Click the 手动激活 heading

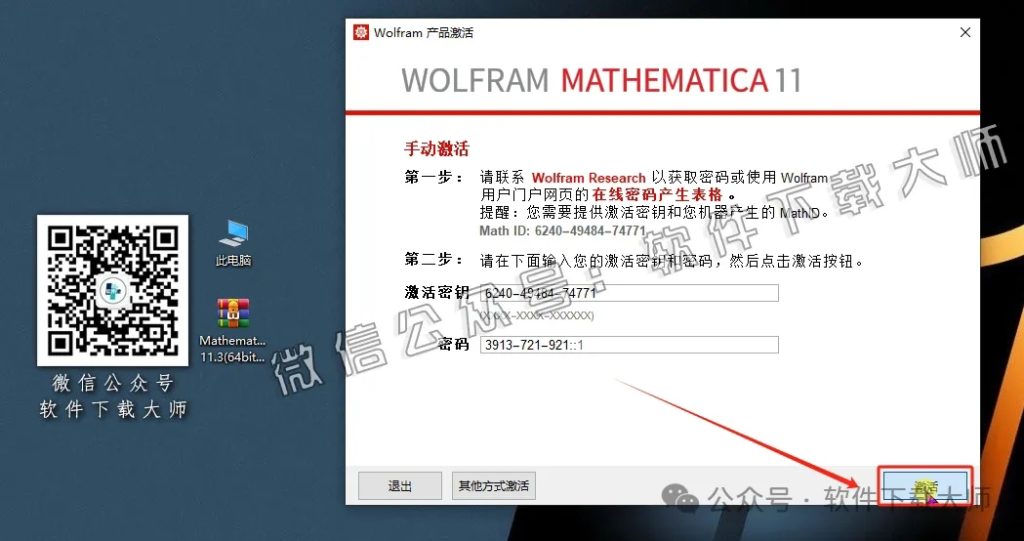436,148
